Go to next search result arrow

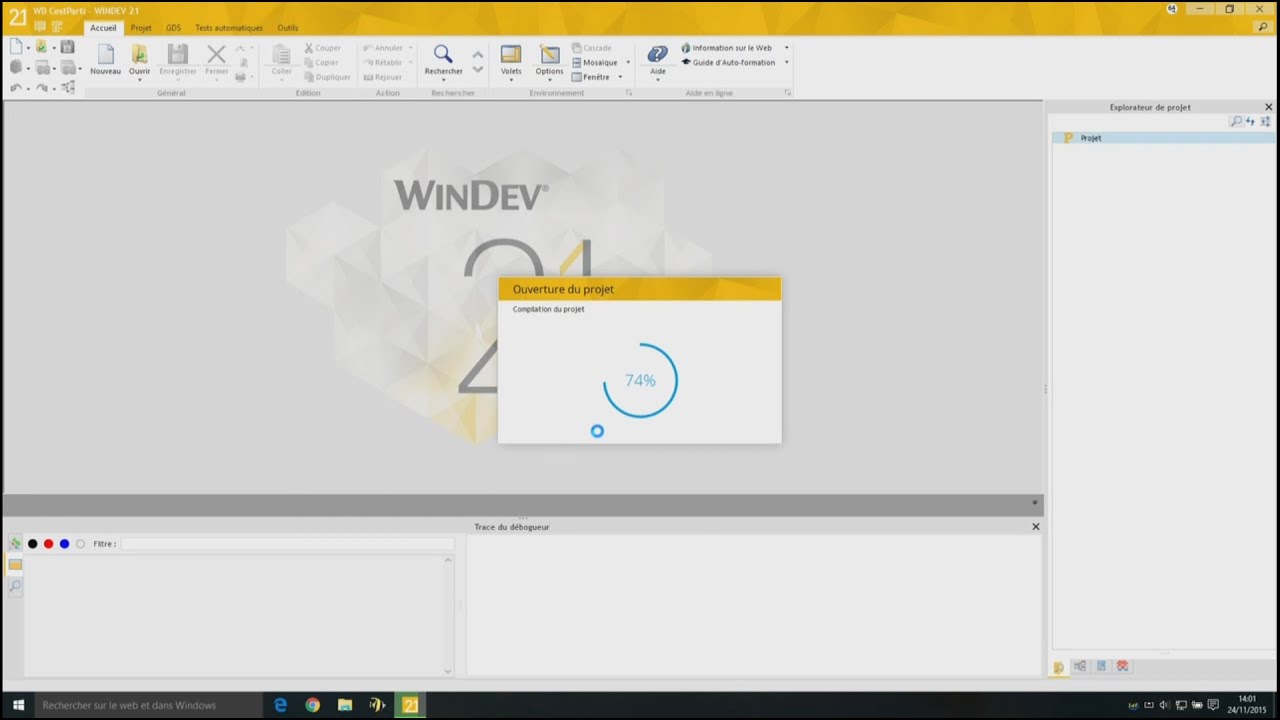478,69
